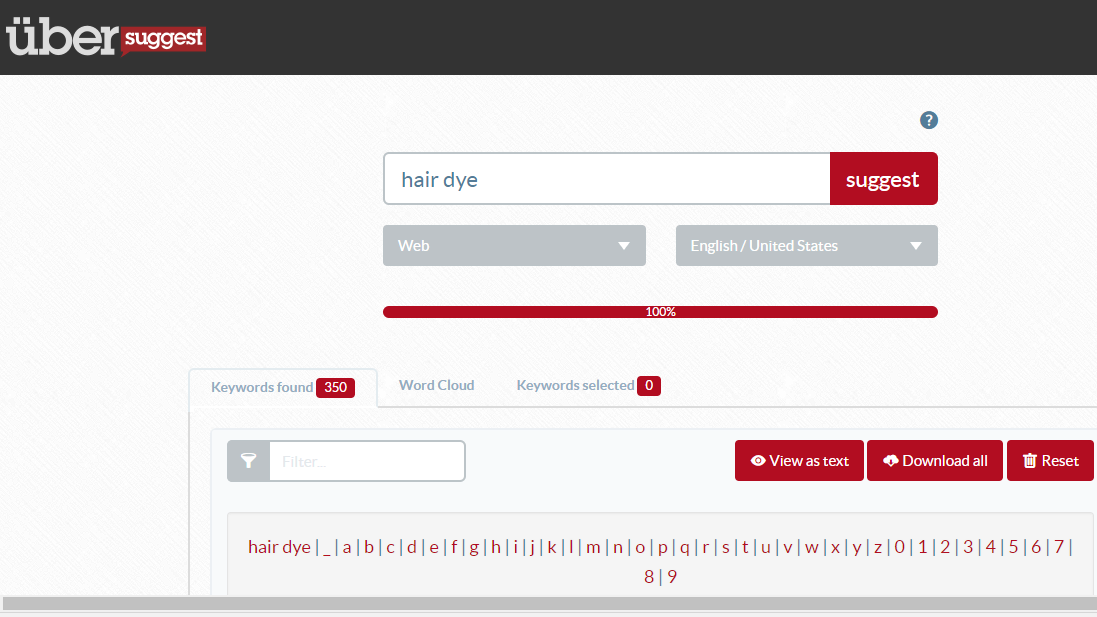Click the 100% progress bar
Screen dimensions: 1097x617
pyautogui.click(x=660, y=311)
